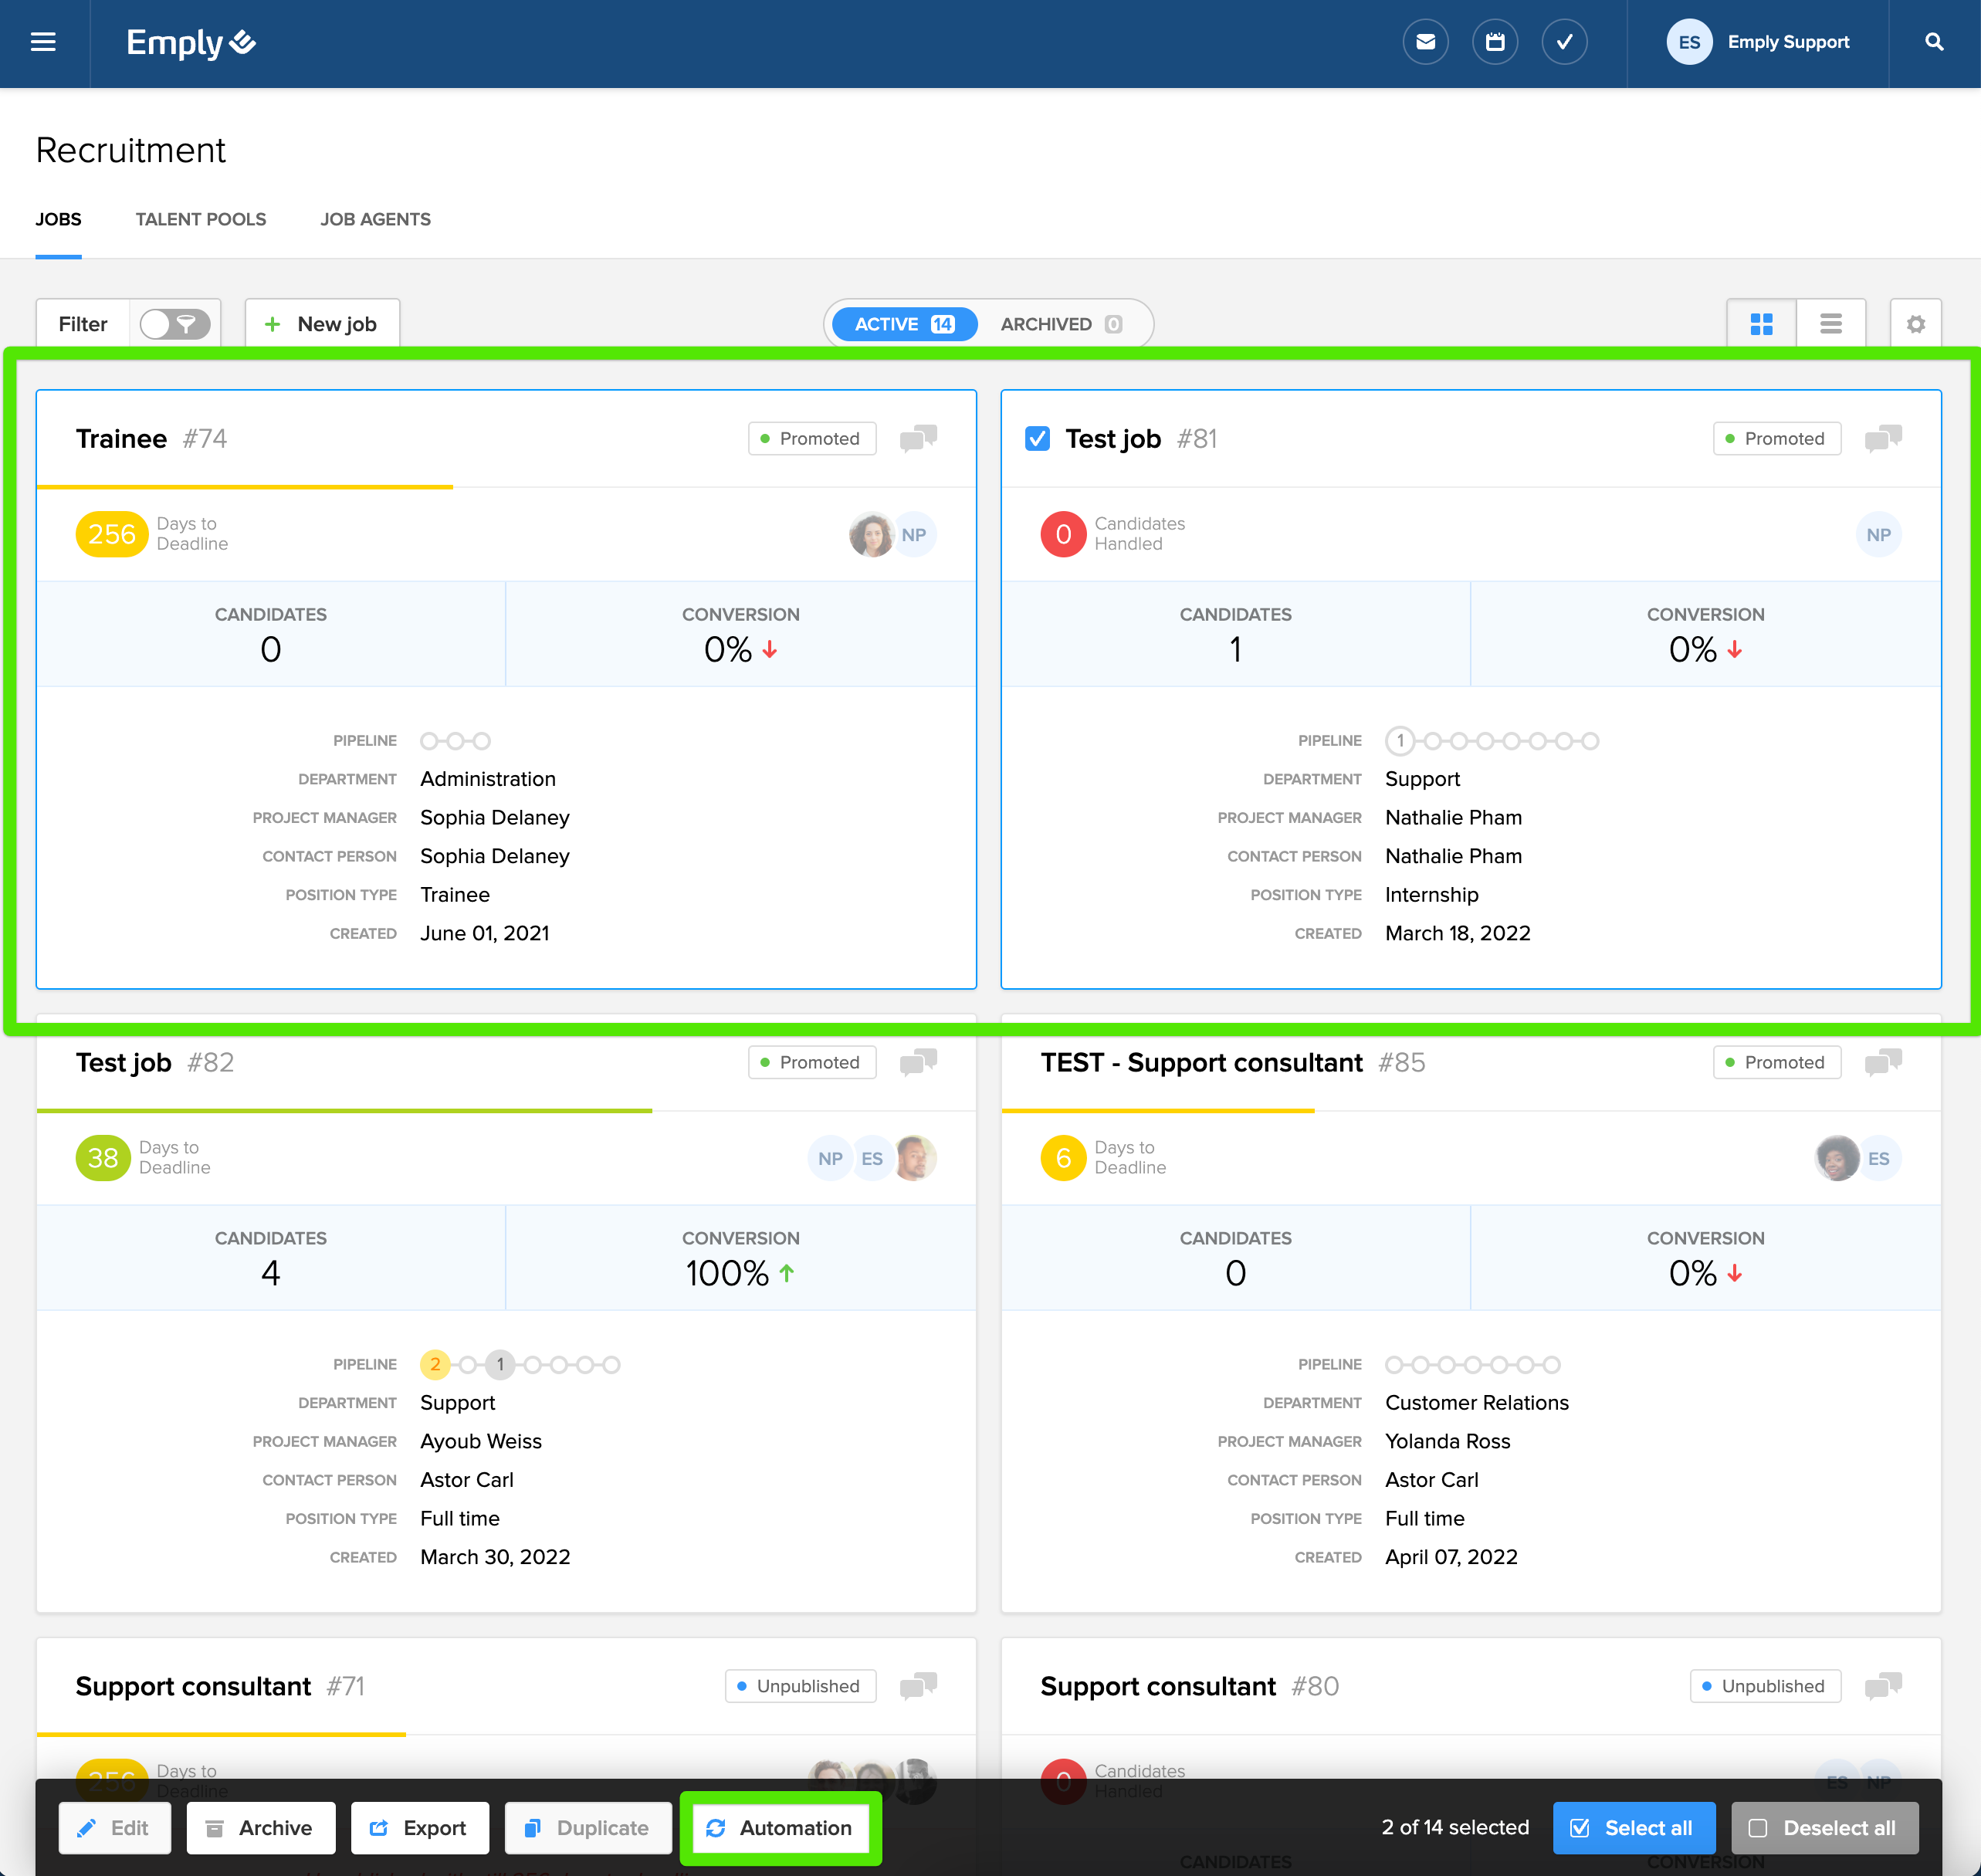Click the search magnifier icon
The width and height of the screenshot is (1981, 1876).
[x=1934, y=42]
